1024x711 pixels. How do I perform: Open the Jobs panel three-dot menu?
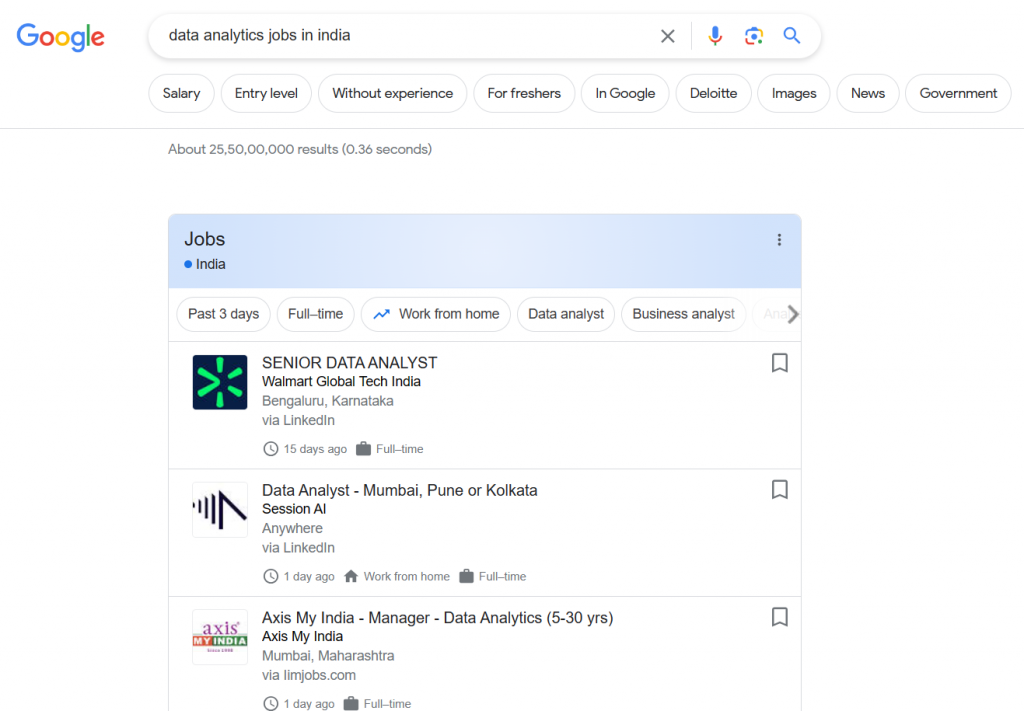point(779,240)
